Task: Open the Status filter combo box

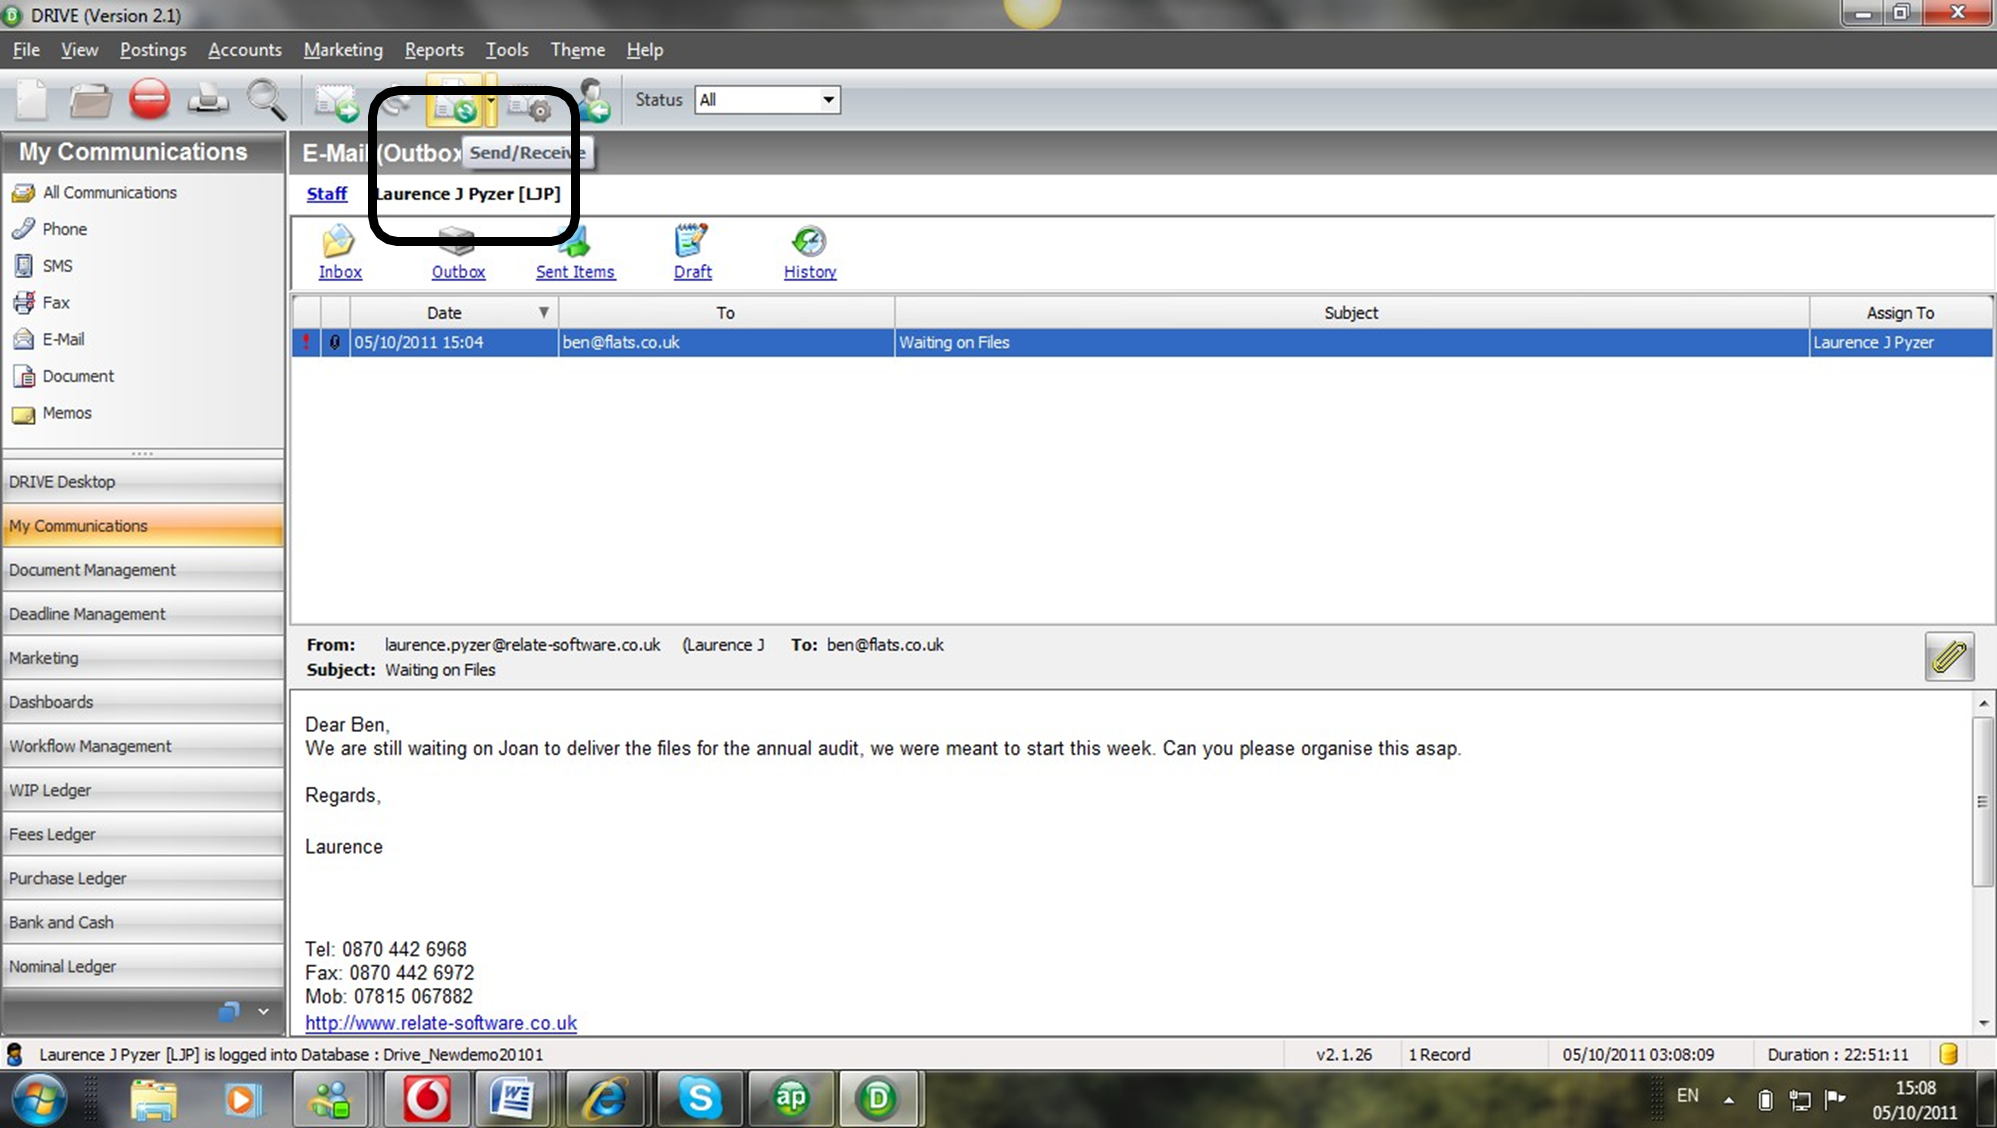Action: click(767, 100)
